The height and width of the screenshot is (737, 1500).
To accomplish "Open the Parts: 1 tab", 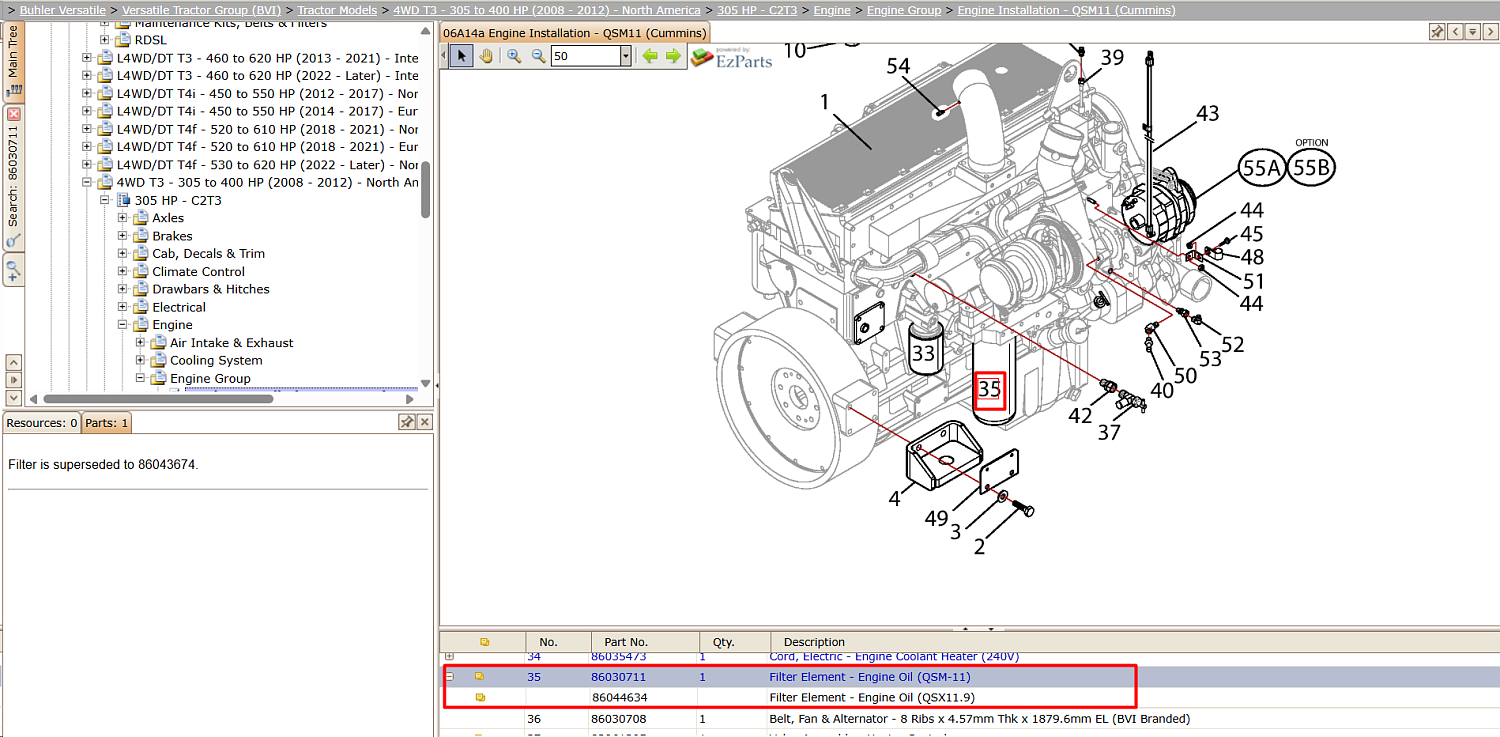I will 106,423.
